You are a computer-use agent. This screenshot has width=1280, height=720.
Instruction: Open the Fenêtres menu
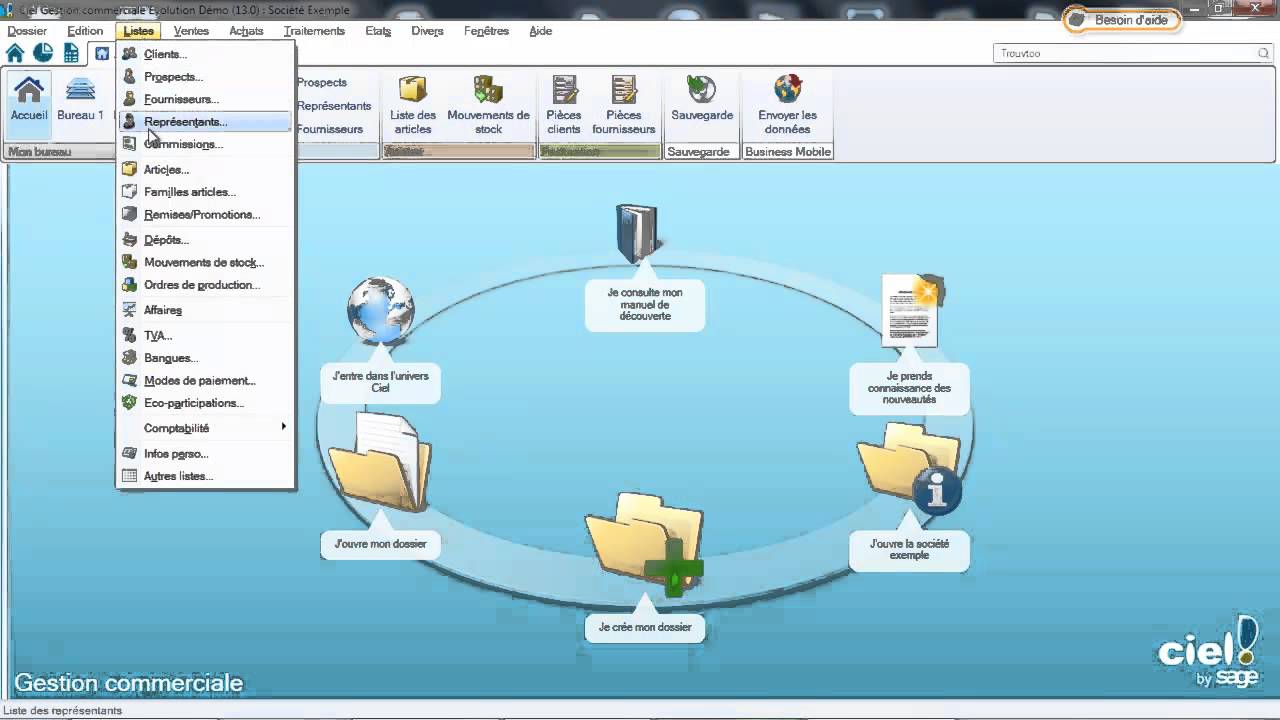tap(486, 31)
